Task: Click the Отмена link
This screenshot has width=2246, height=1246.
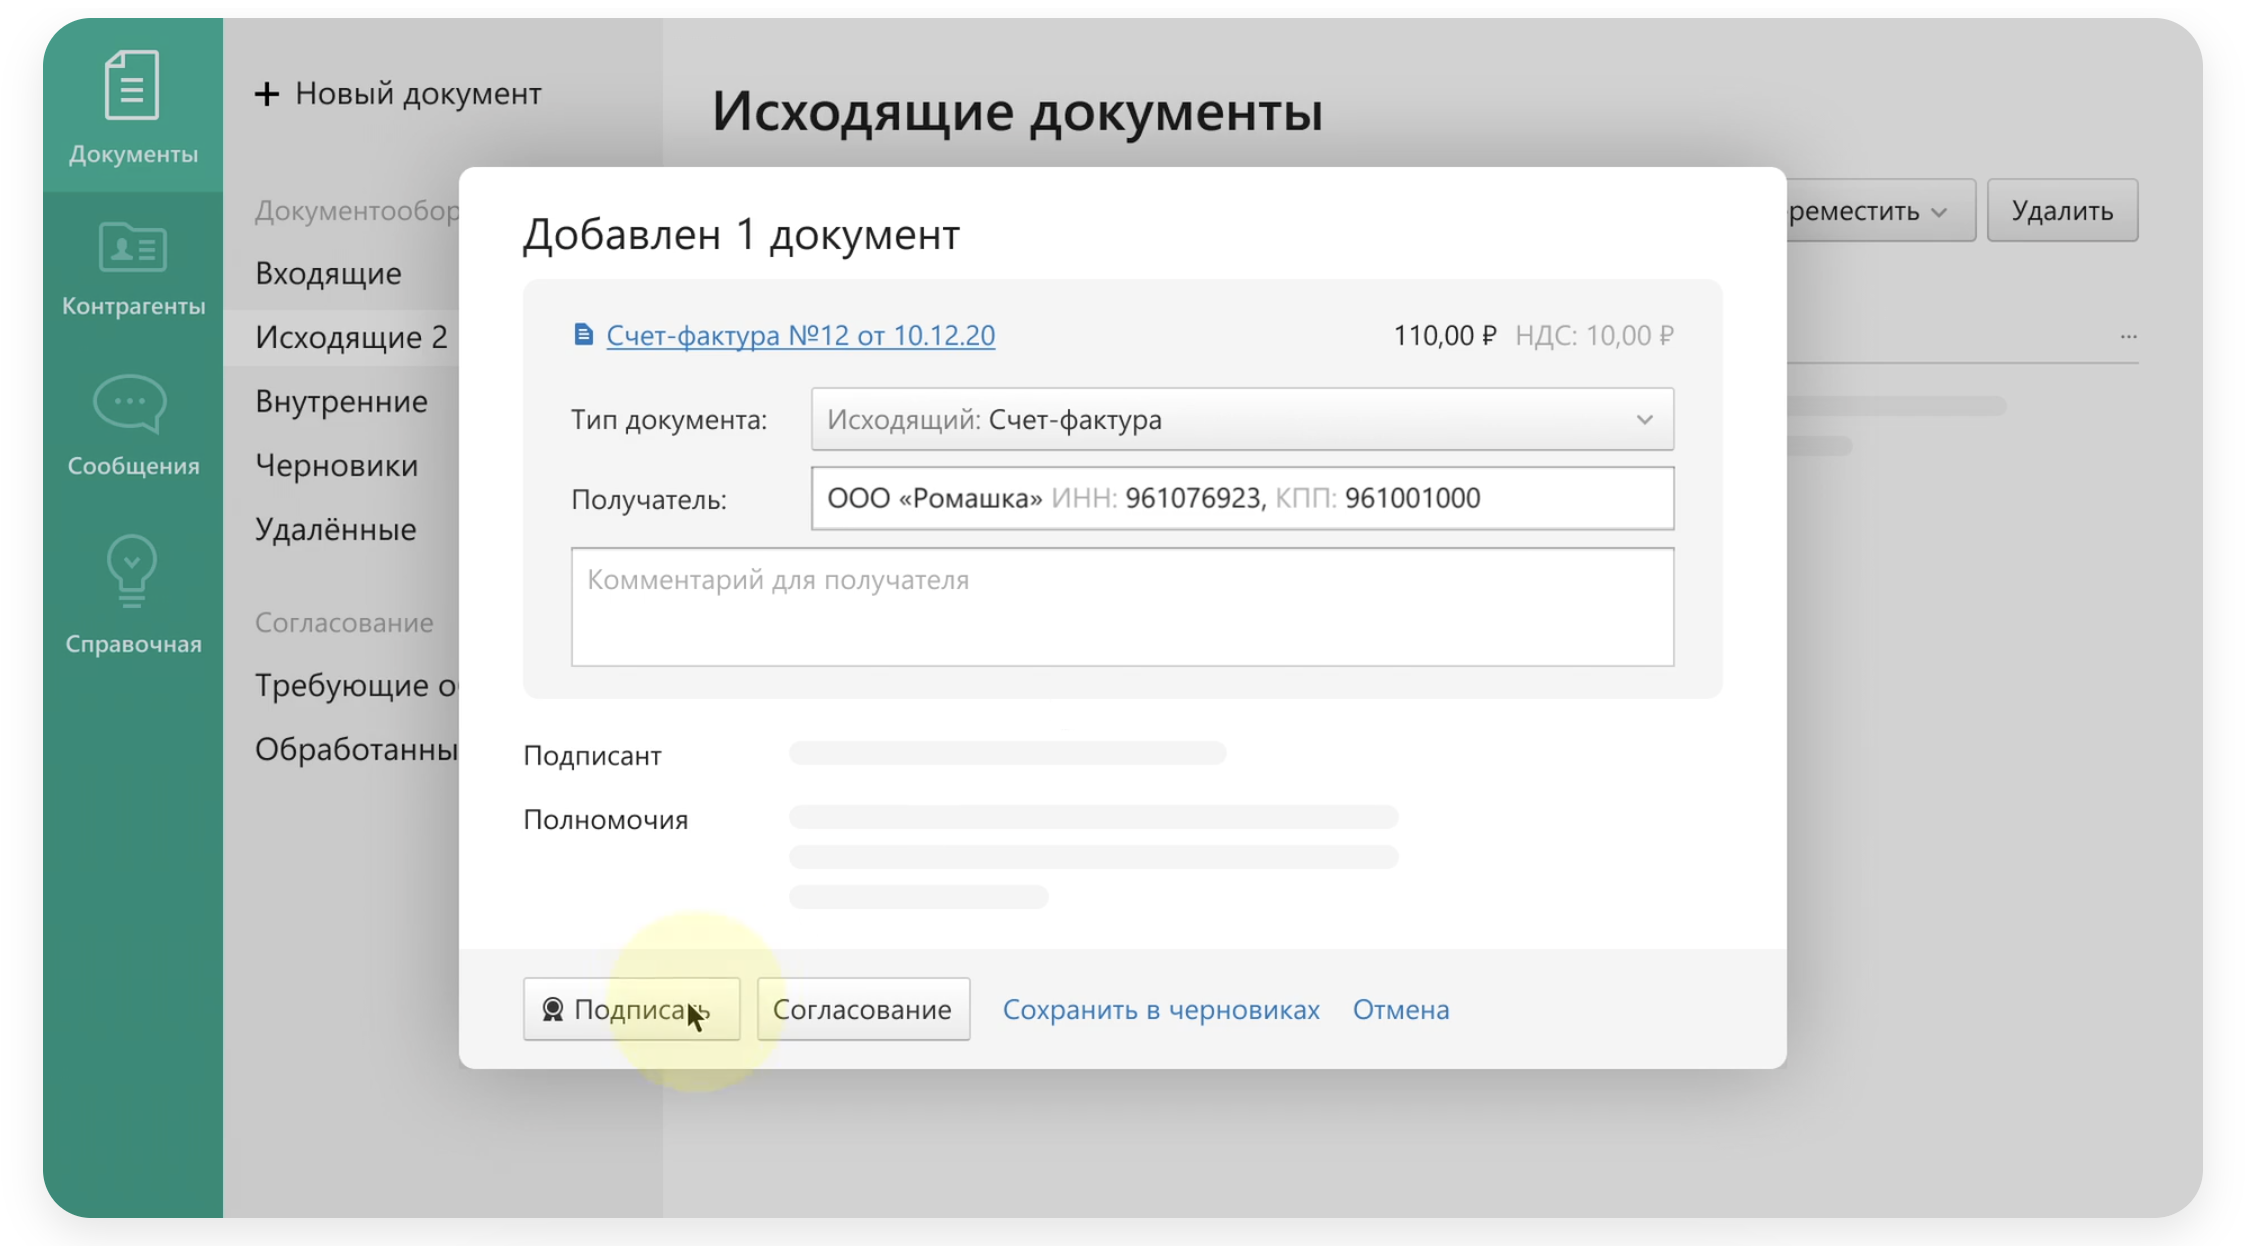Action: [x=1401, y=1009]
